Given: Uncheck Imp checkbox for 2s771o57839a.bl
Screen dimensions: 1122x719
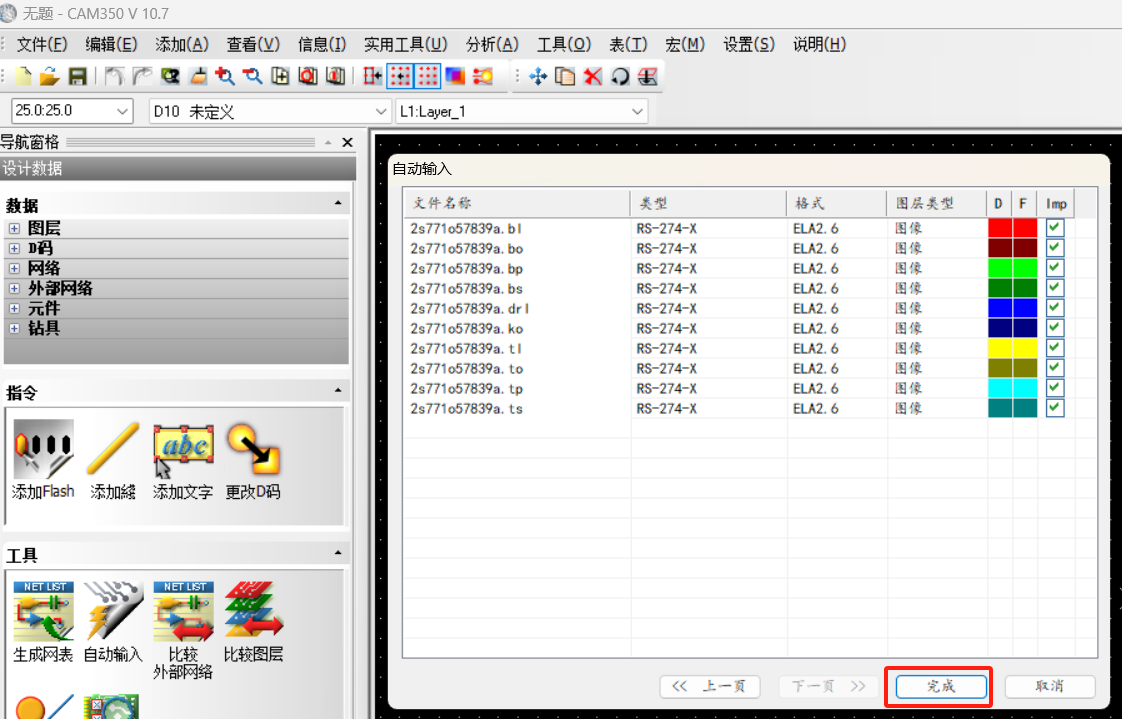Looking at the screenshot, I should [x=1055, y=228].
